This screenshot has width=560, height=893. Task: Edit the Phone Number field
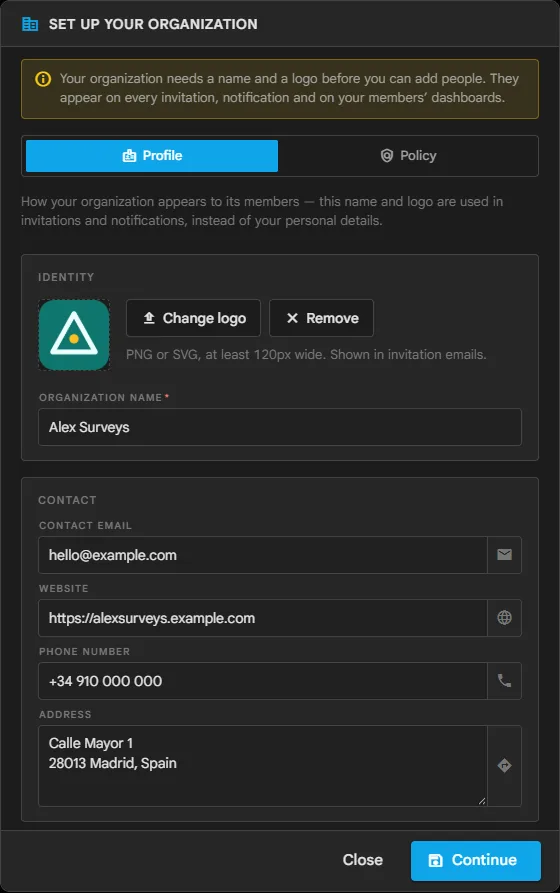coord(263,681)
